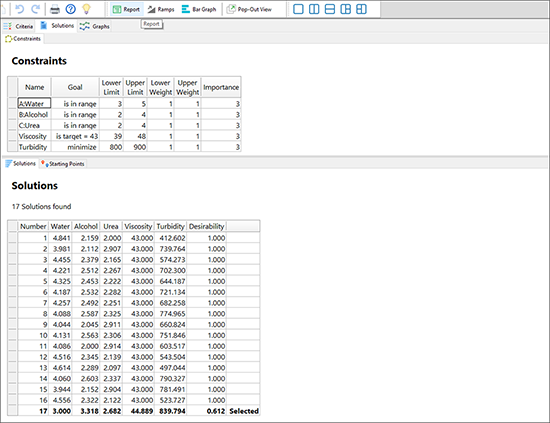This screenshot has height=423, width=550.
Task: Click the light bulb tips icon
Action: [x=86, y=9]
